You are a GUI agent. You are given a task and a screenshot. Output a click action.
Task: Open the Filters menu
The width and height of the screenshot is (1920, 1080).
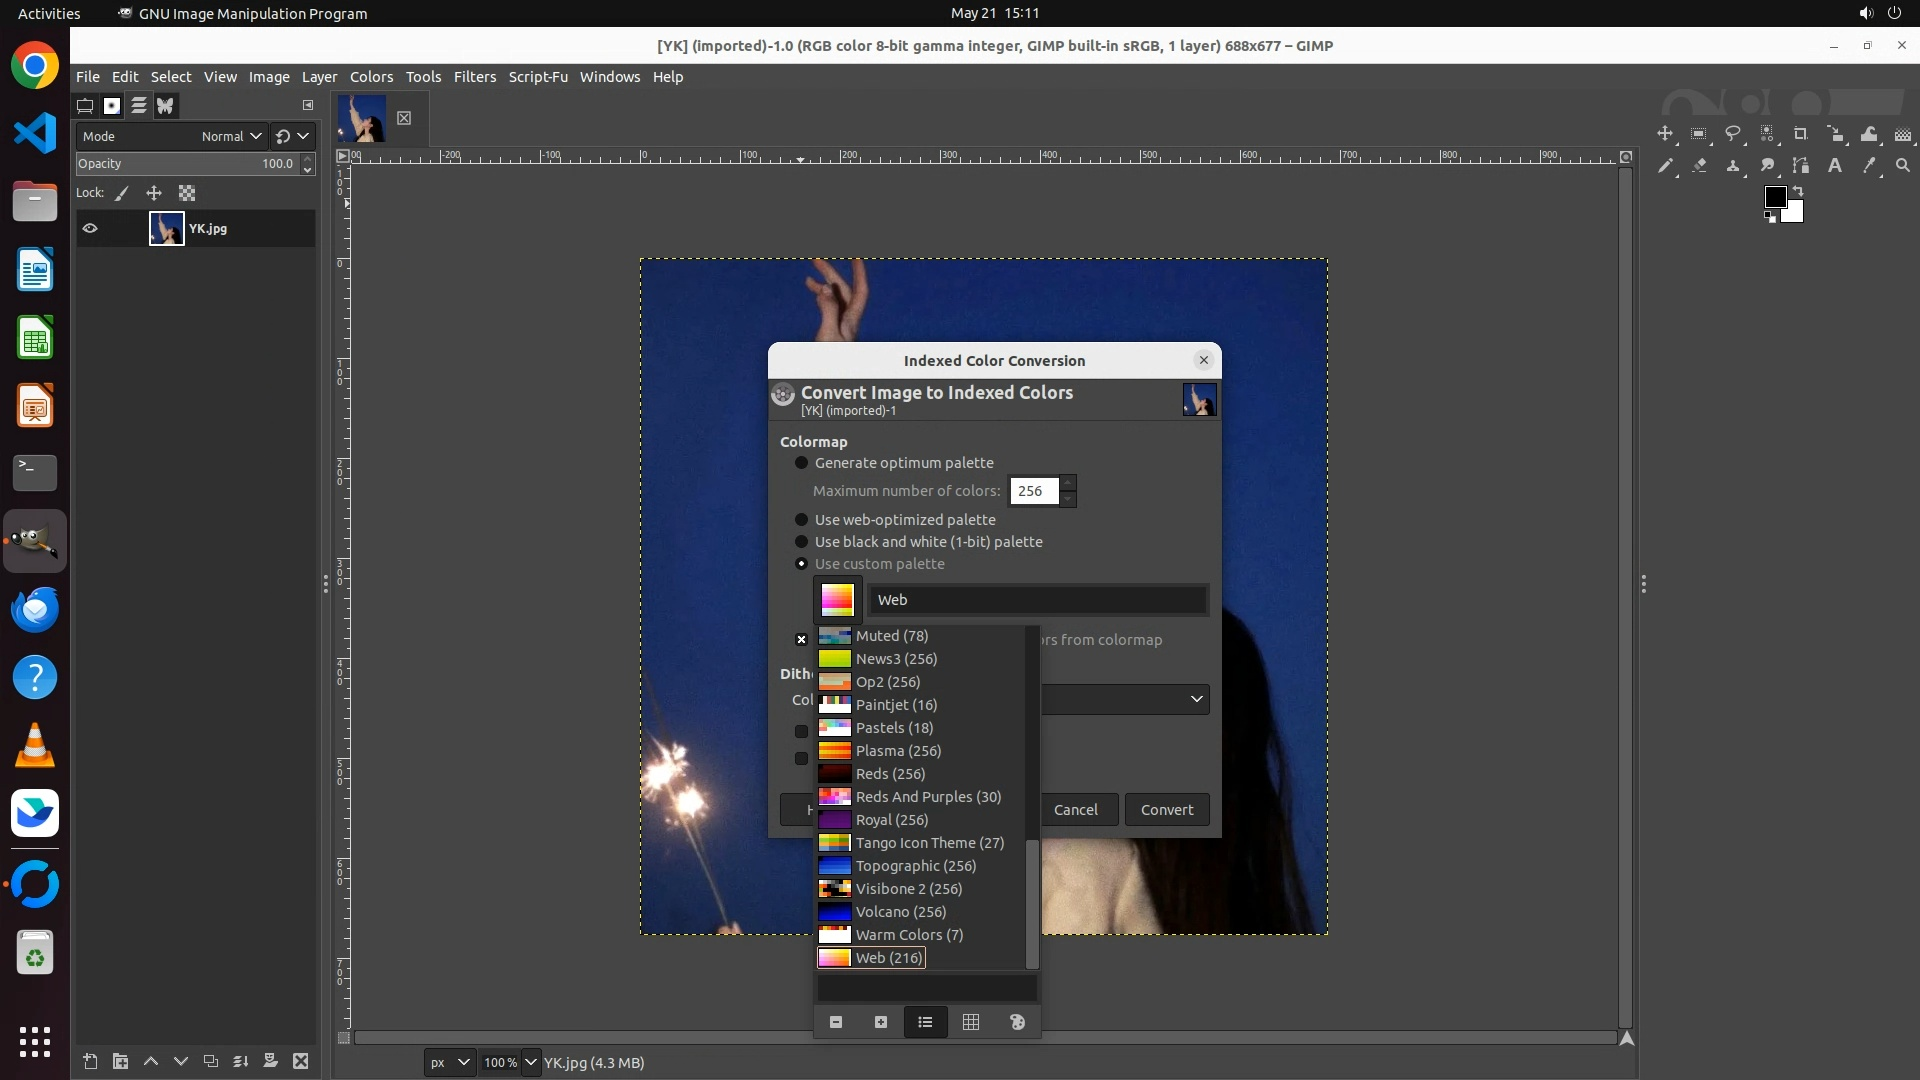(474, 77)
